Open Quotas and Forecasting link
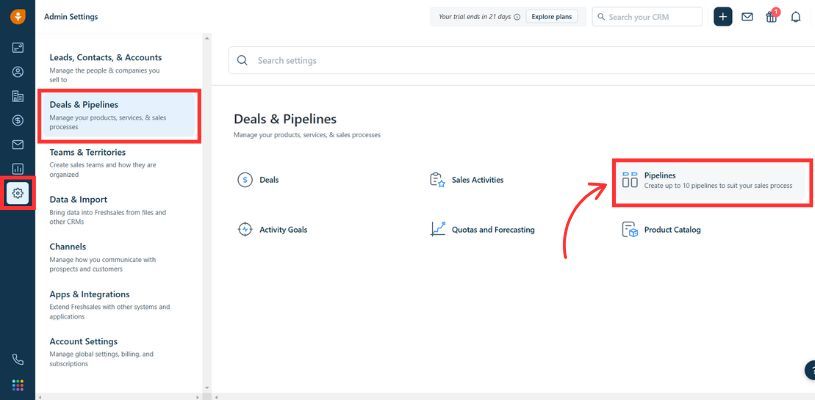This screenshot has width=815, height=400. (x=493, y=230)
